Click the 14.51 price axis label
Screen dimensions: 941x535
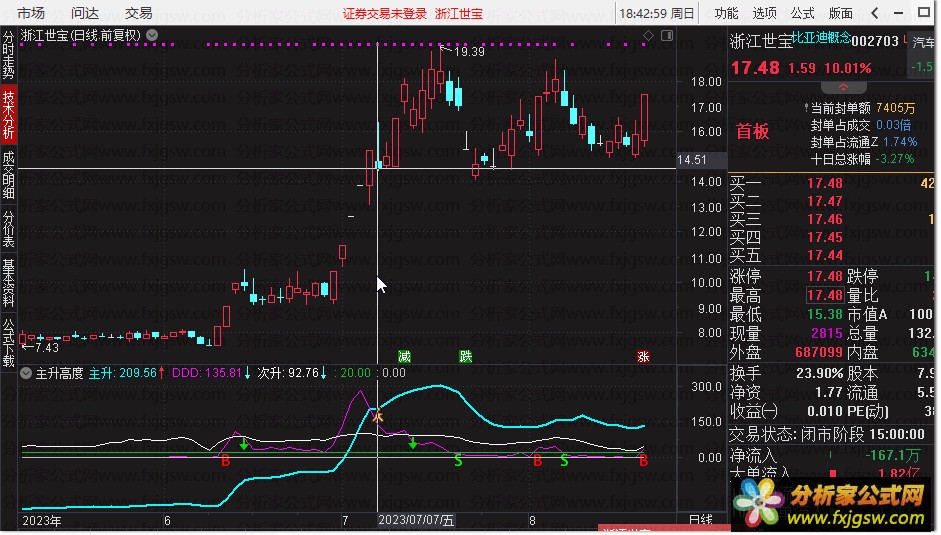(x=692, y=160)
